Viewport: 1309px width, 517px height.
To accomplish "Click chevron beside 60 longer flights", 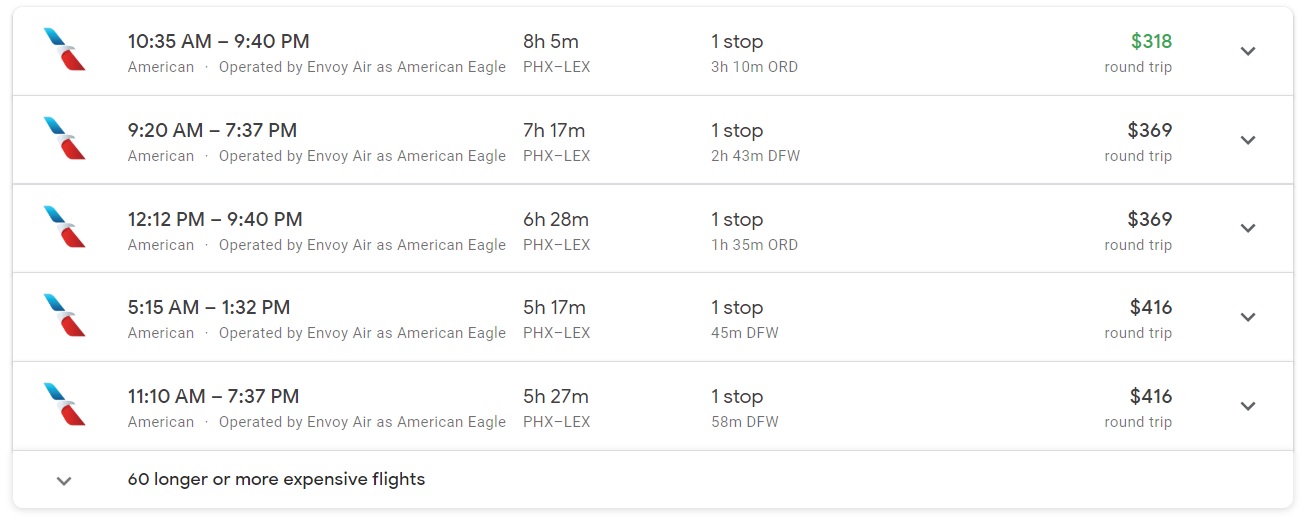I will (64, 481).
